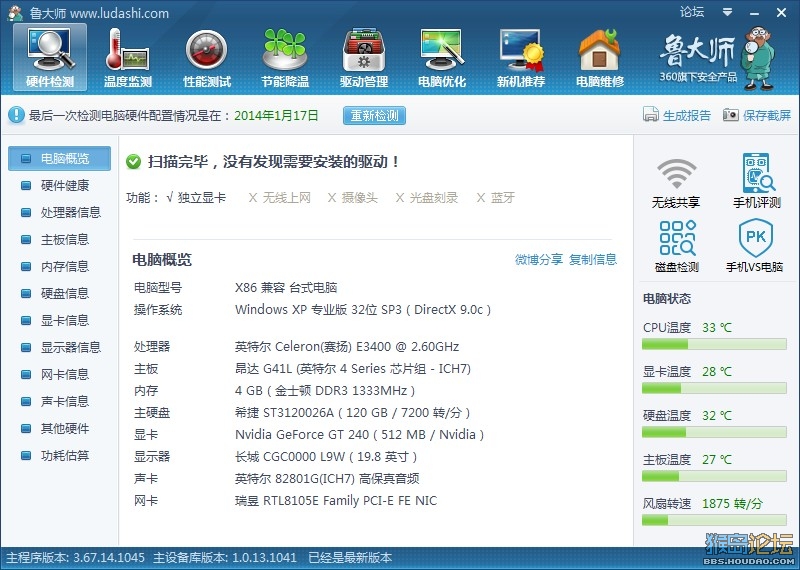The image size is (800, 570).
Task: Click the 希捷 ST3120026A hard disk value
Action: (353, 412)
